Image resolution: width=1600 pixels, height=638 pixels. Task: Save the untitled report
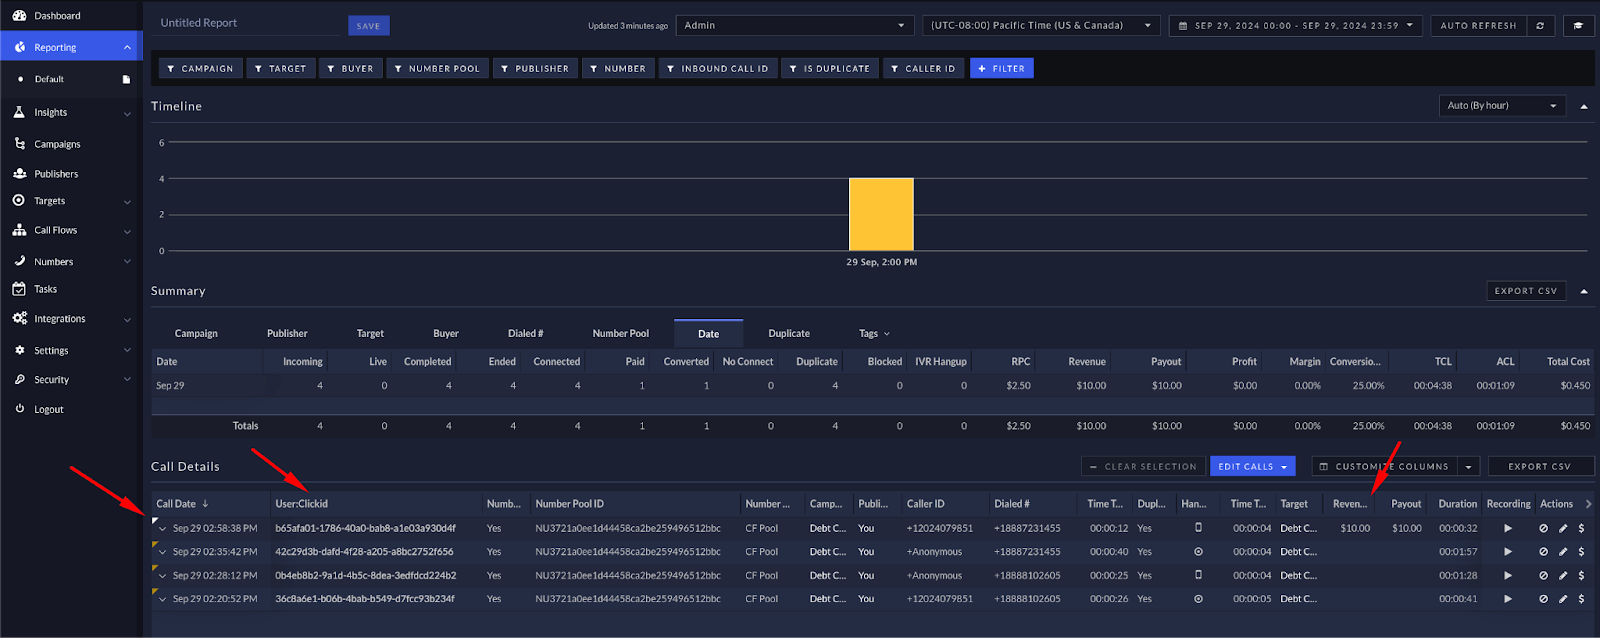pos(368,26)
